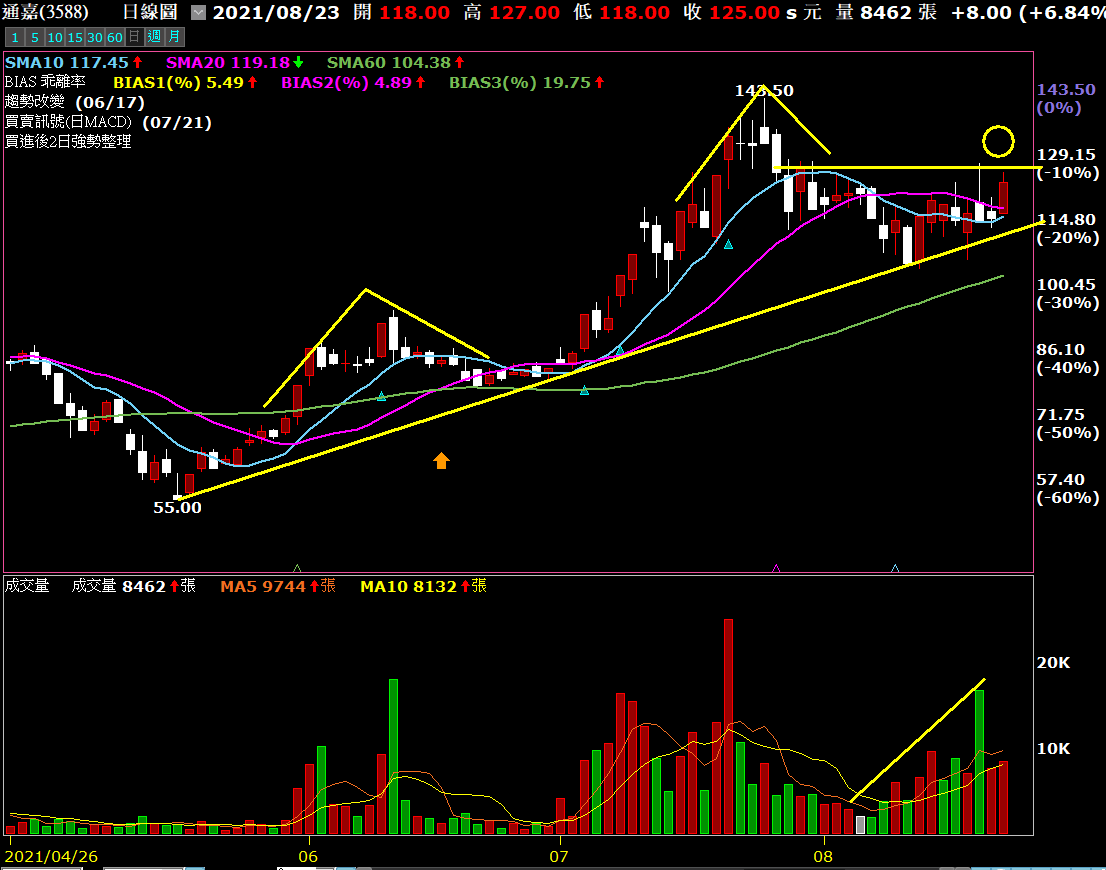The image size is (1106, 870).
Task: Open the 日線圖 chart type dropdown arrow
Action: pyautogui.click(x=198, y=13)
